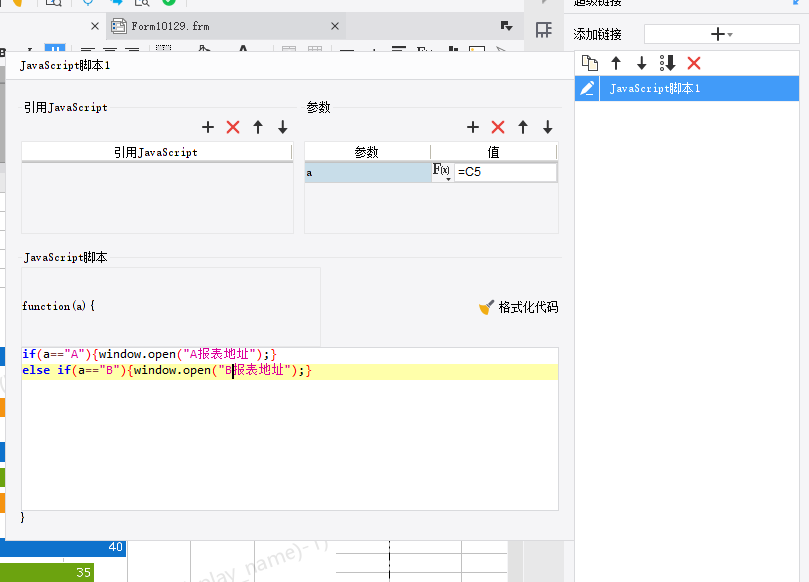Open the add link plus dropdown

click(720, 34)
